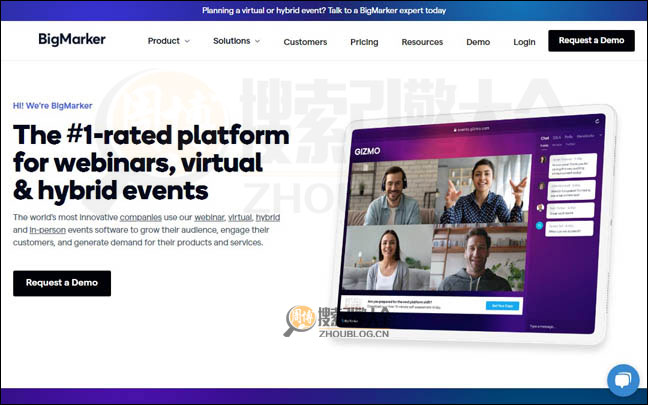
Task: Follow the 'companies' link
Action: click(141, 217)
